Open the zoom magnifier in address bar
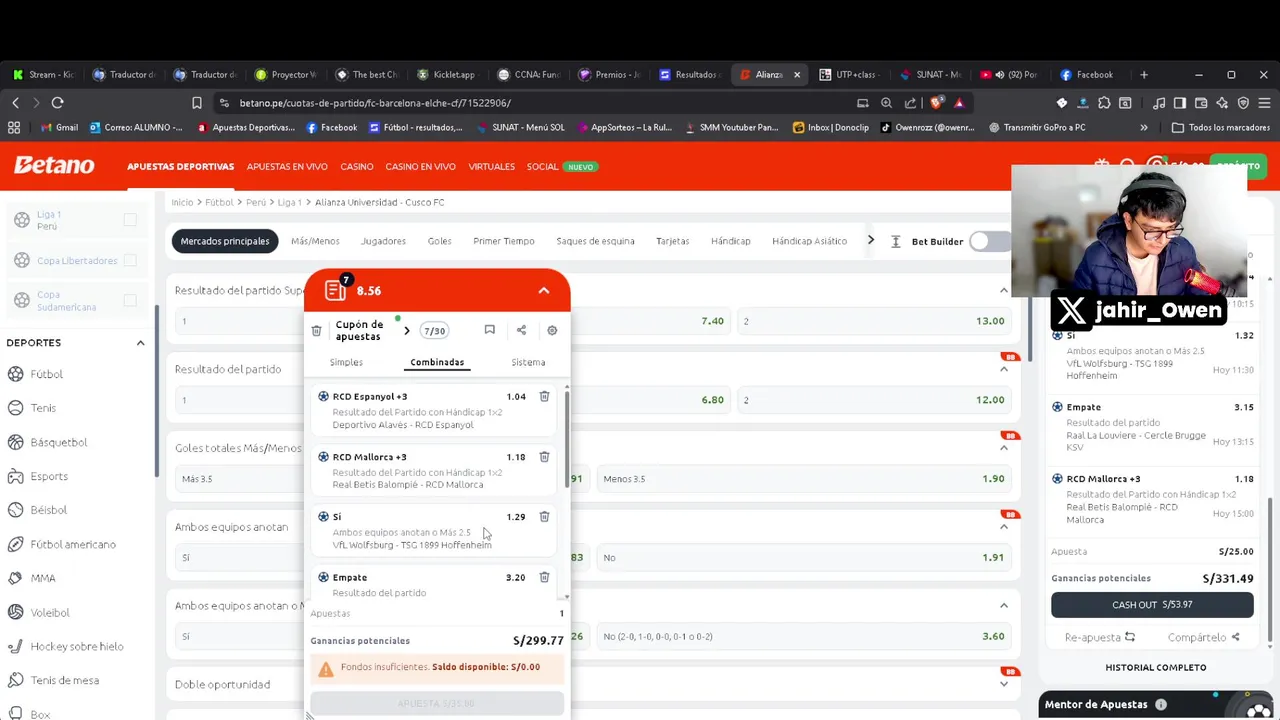The image size is (1280, 720). [886, 103]
